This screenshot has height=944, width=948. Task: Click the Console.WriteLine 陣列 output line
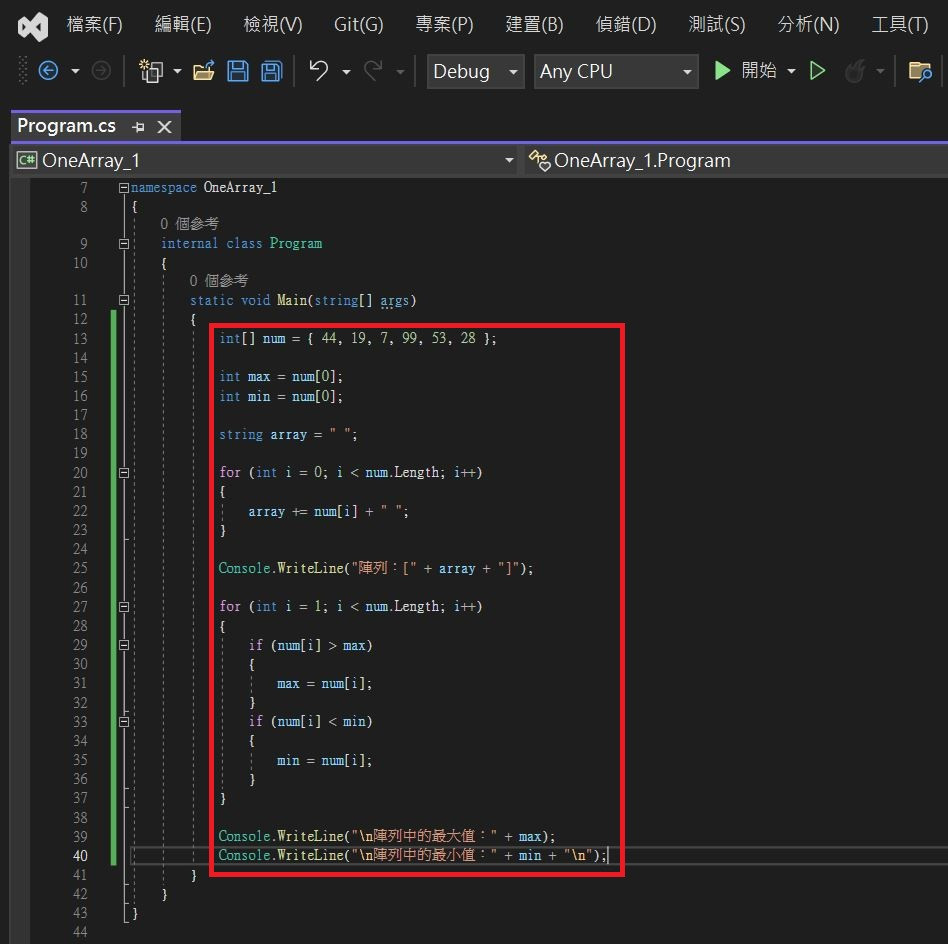point(375,568)
